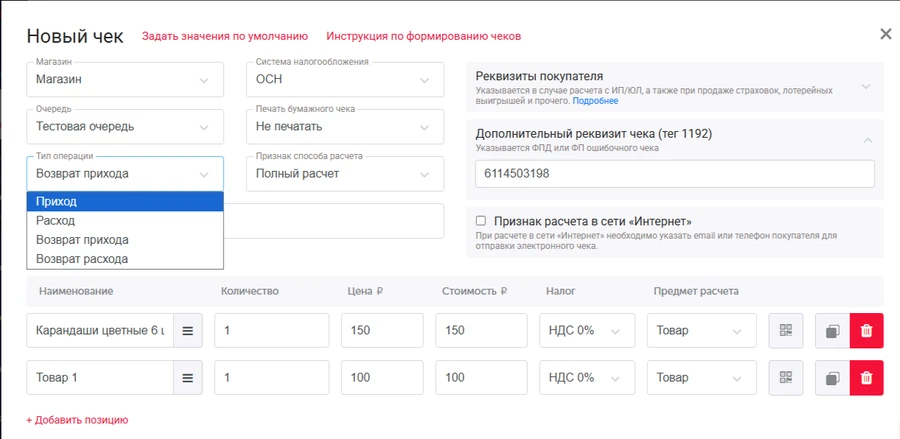Click the tag 1192 field containing 6114503198

click(675, 174)
